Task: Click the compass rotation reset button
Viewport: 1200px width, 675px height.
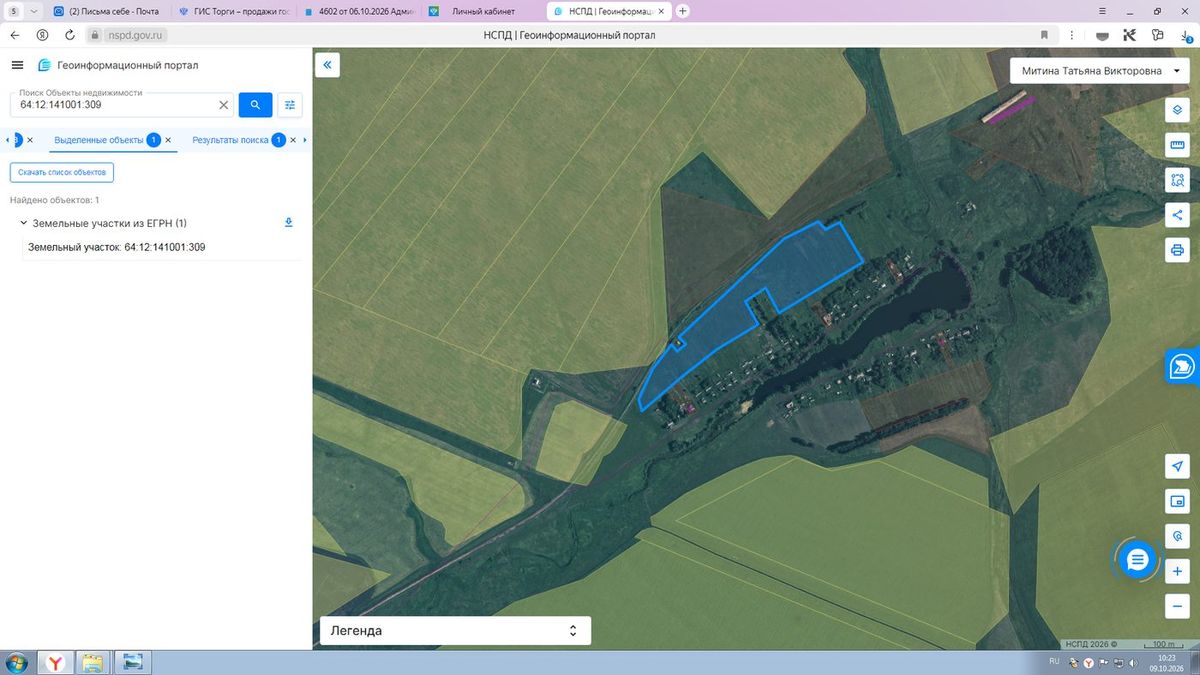Action: (x=1177, y=536)
